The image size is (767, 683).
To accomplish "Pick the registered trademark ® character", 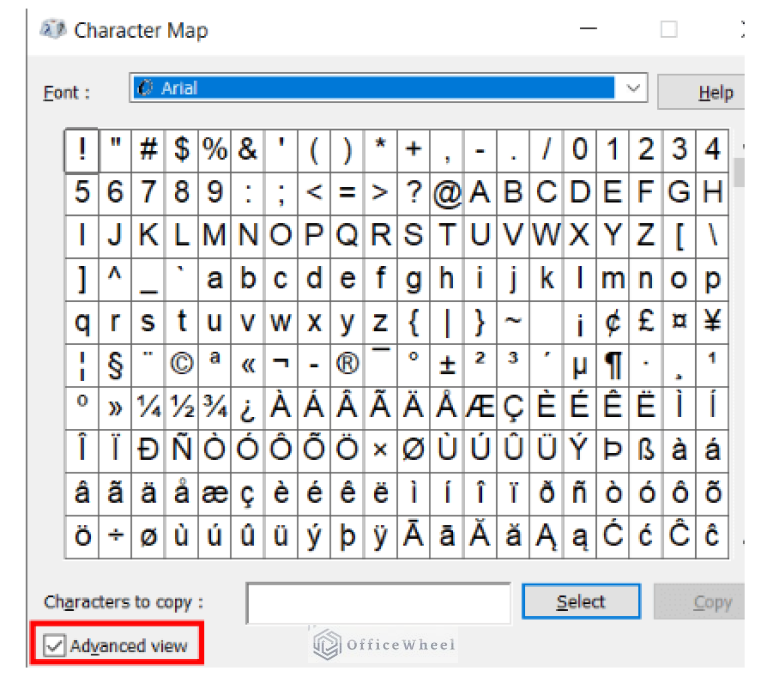I will click(347, 366).
